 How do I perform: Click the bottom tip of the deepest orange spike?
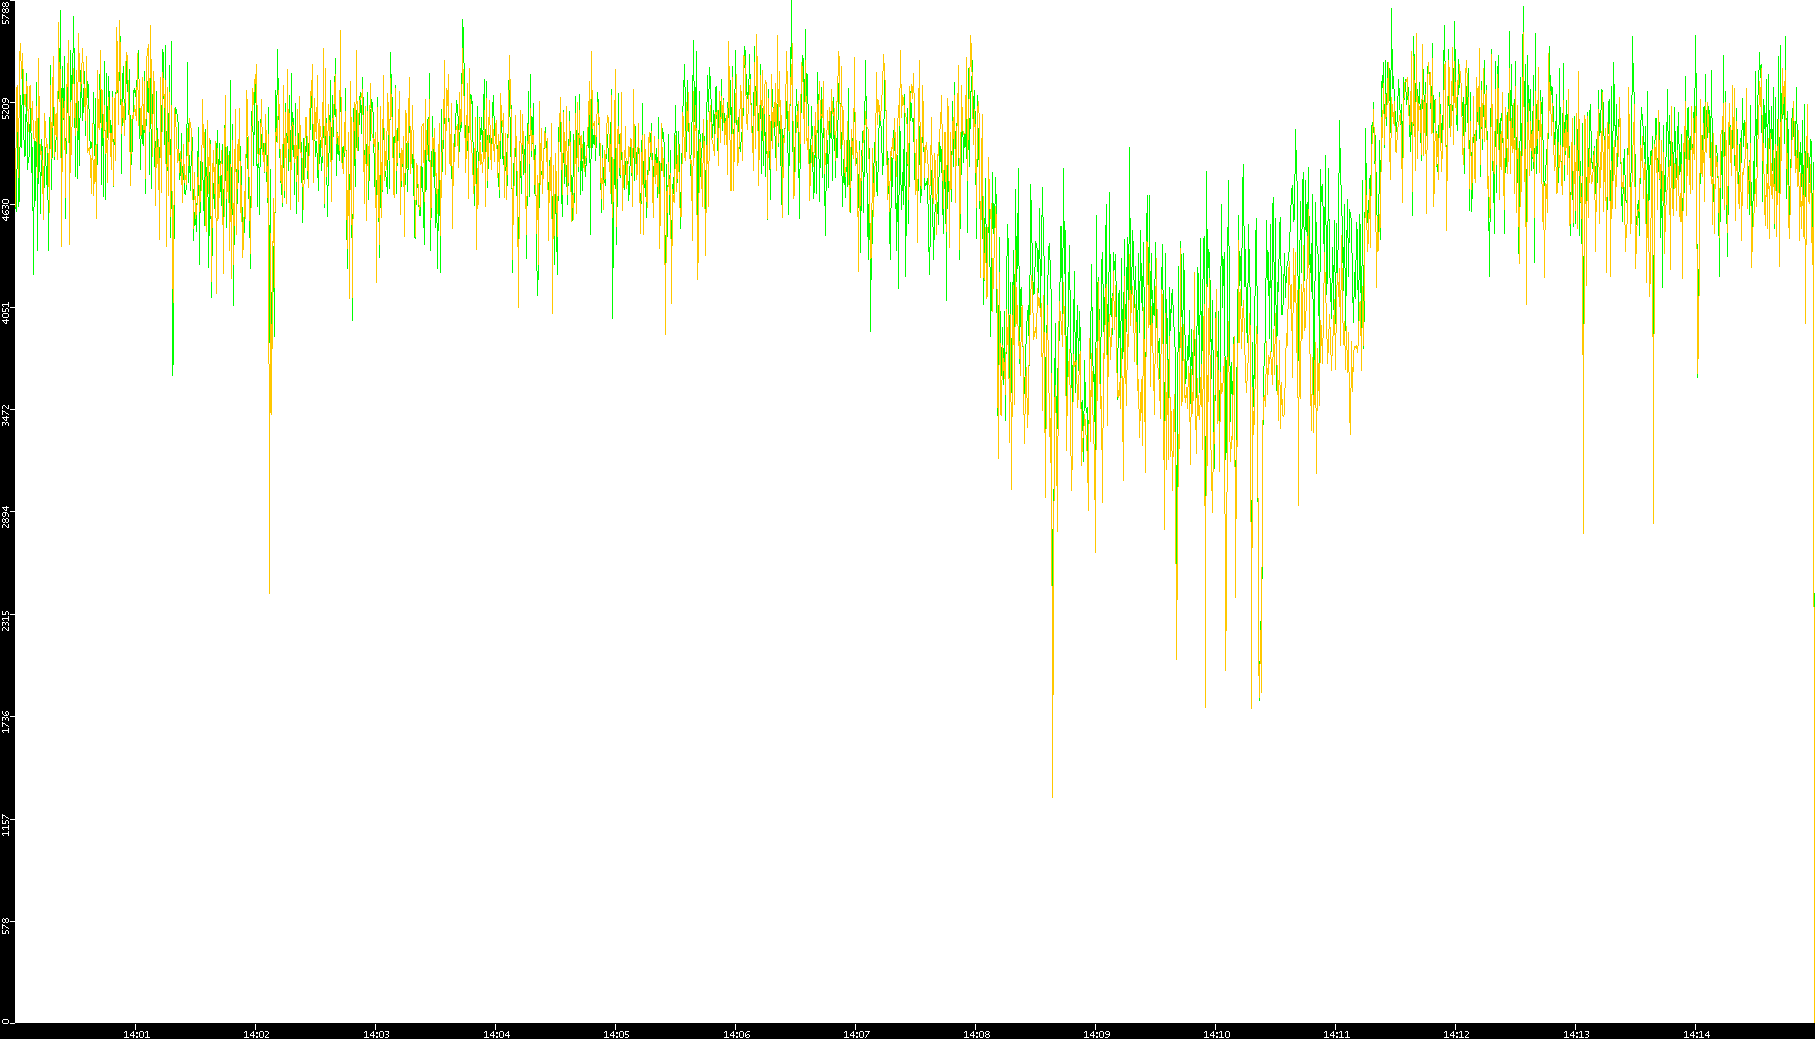(1052, 796)
